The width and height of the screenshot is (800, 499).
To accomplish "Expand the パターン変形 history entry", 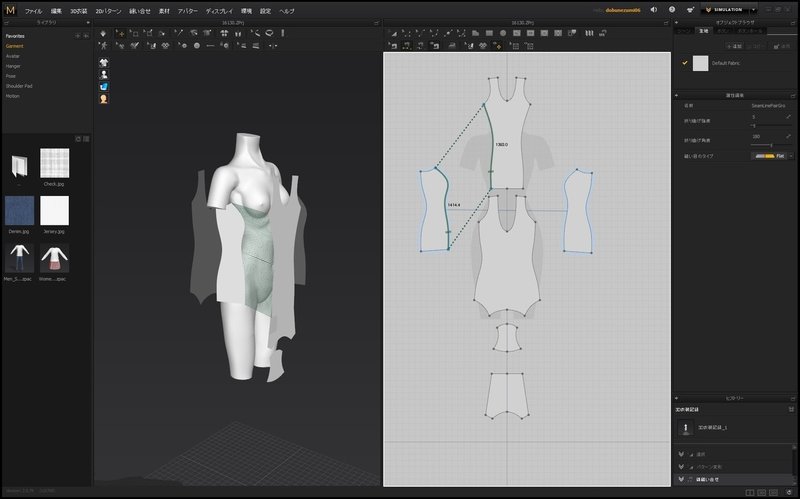I will tap(681, 467).
